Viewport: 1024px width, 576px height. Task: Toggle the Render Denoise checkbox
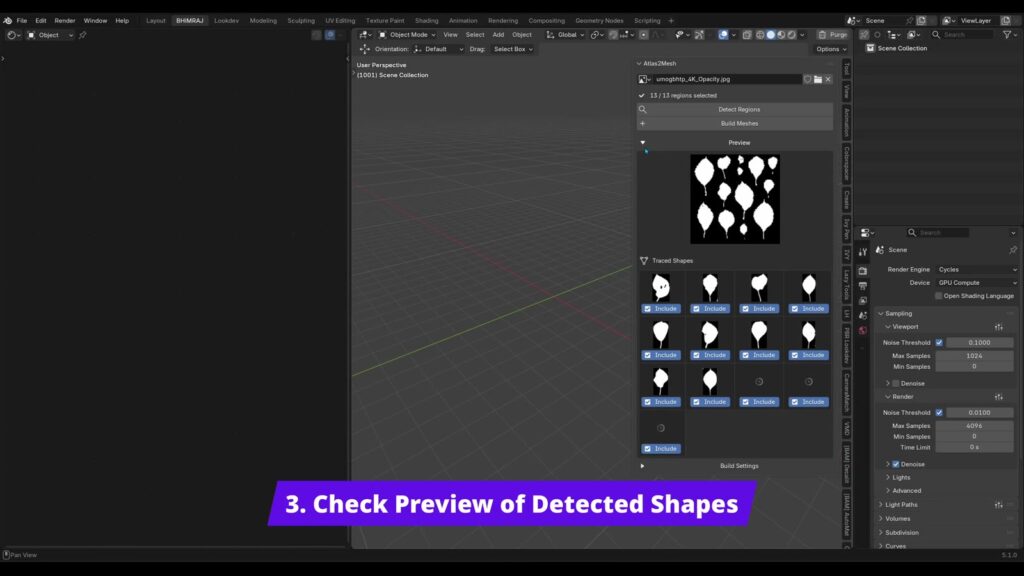[x=896, y=464]
